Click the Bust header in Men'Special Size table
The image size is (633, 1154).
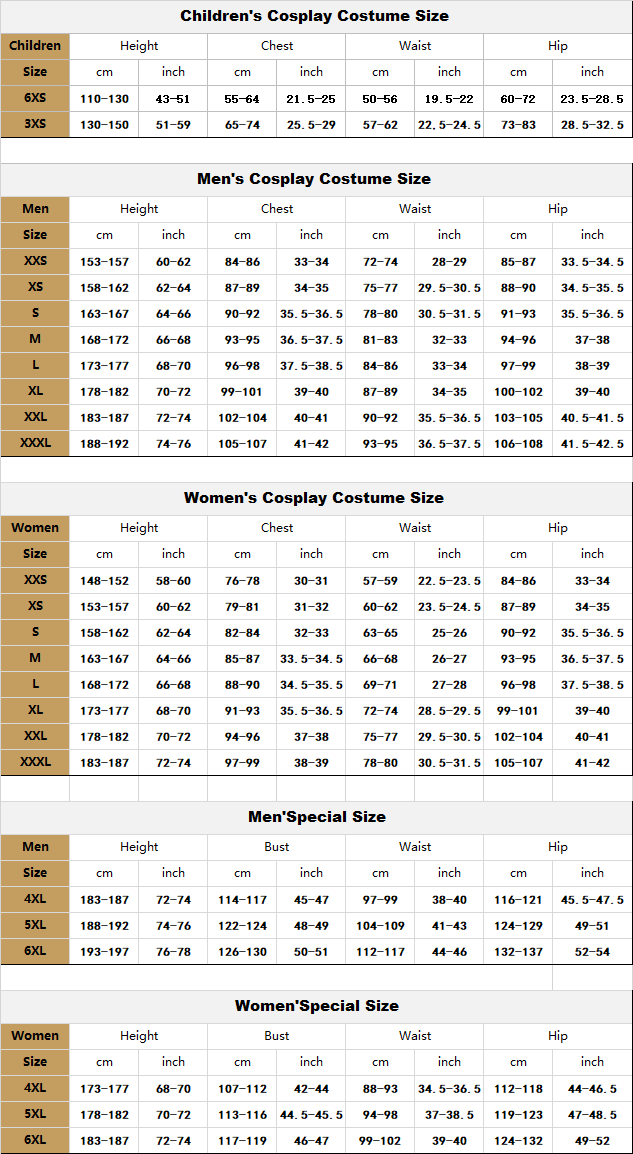pos(277,847)
